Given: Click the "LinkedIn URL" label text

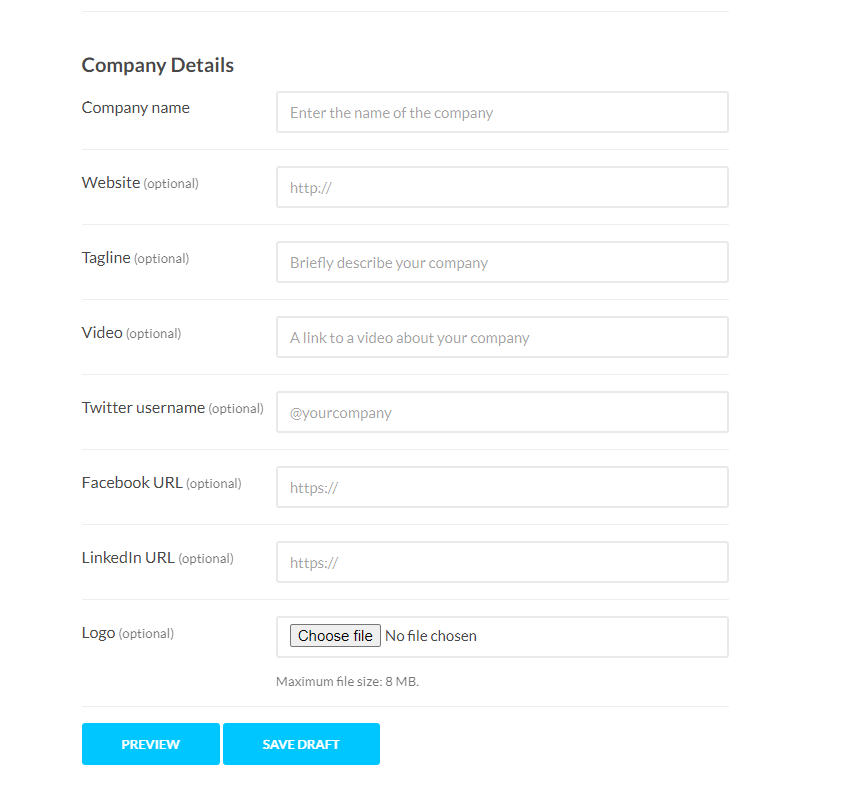Looking at the screenshot, I should point(128,558).
